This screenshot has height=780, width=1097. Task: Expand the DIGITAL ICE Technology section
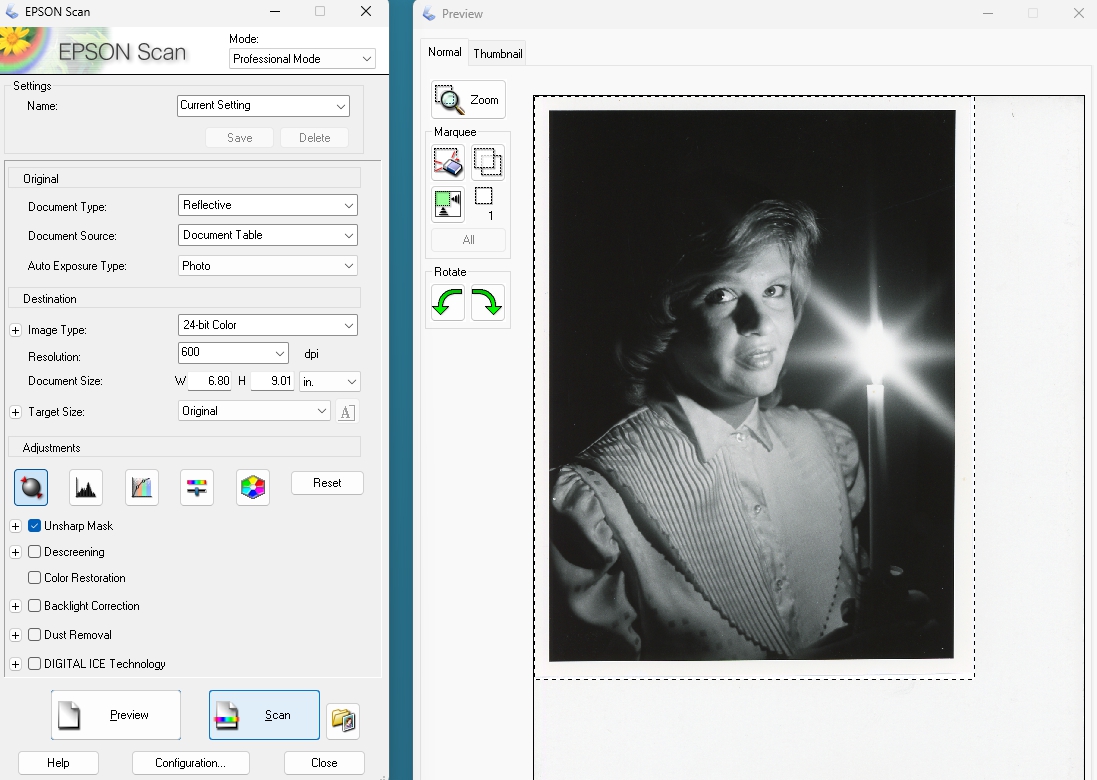click(15, 664)
